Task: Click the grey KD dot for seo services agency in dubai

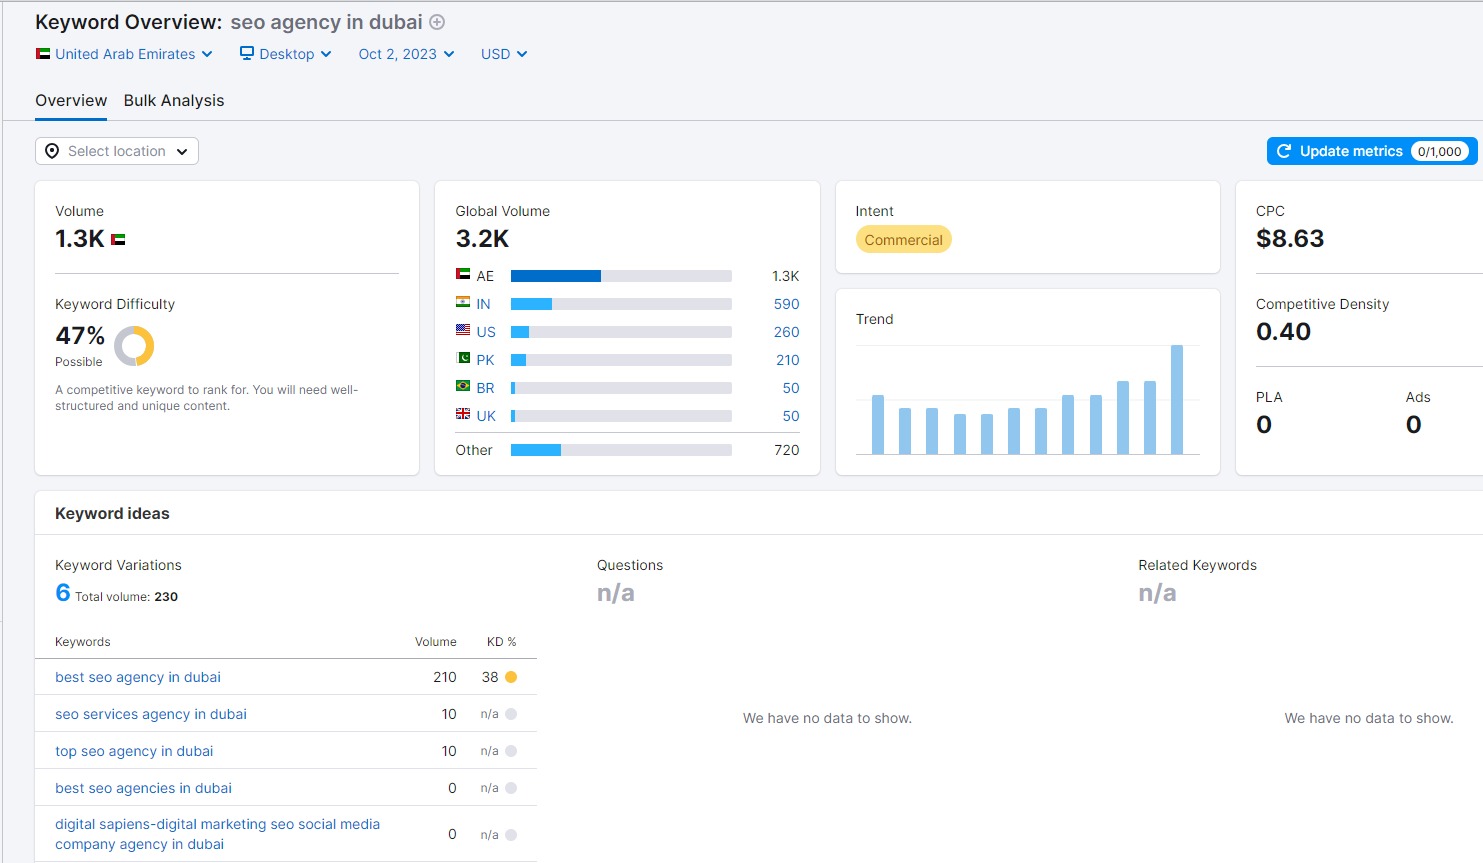Action: (511, 714)
